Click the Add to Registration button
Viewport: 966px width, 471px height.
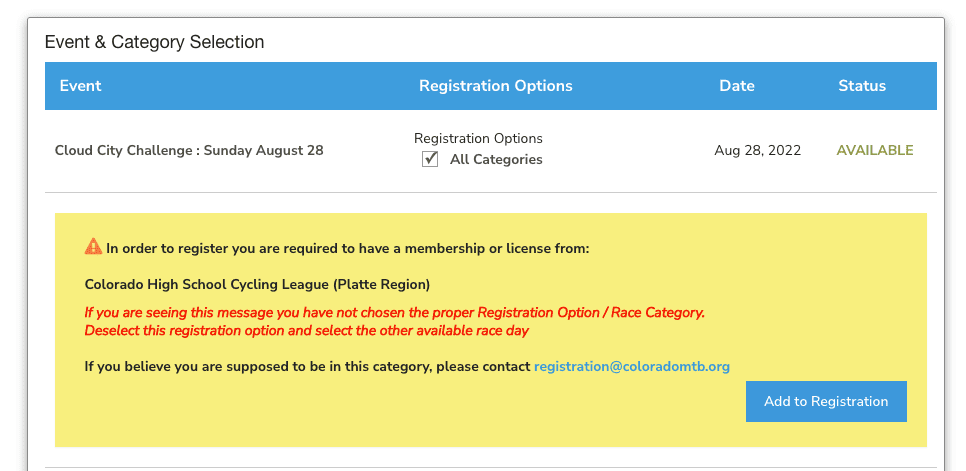826,401
